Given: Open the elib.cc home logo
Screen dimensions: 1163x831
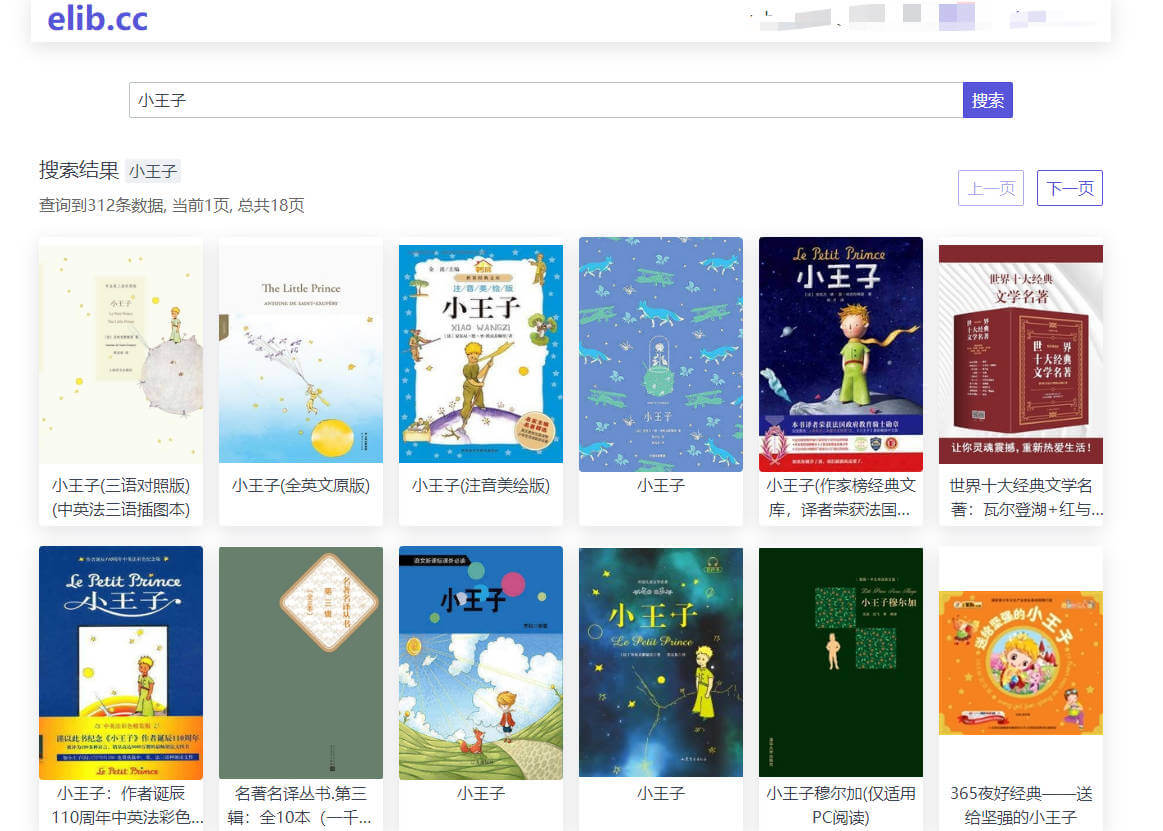Looking at the screenshot, I should (97, 19).
